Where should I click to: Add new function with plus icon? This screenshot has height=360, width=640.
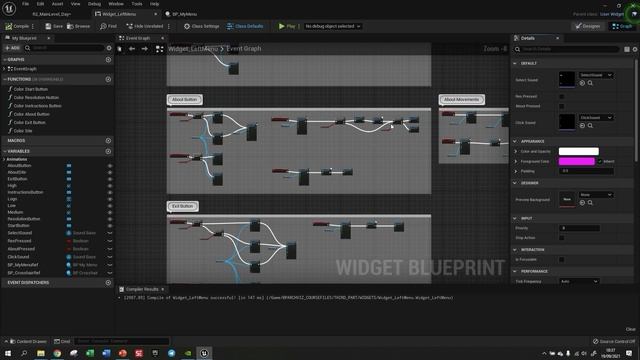(108, 79)
